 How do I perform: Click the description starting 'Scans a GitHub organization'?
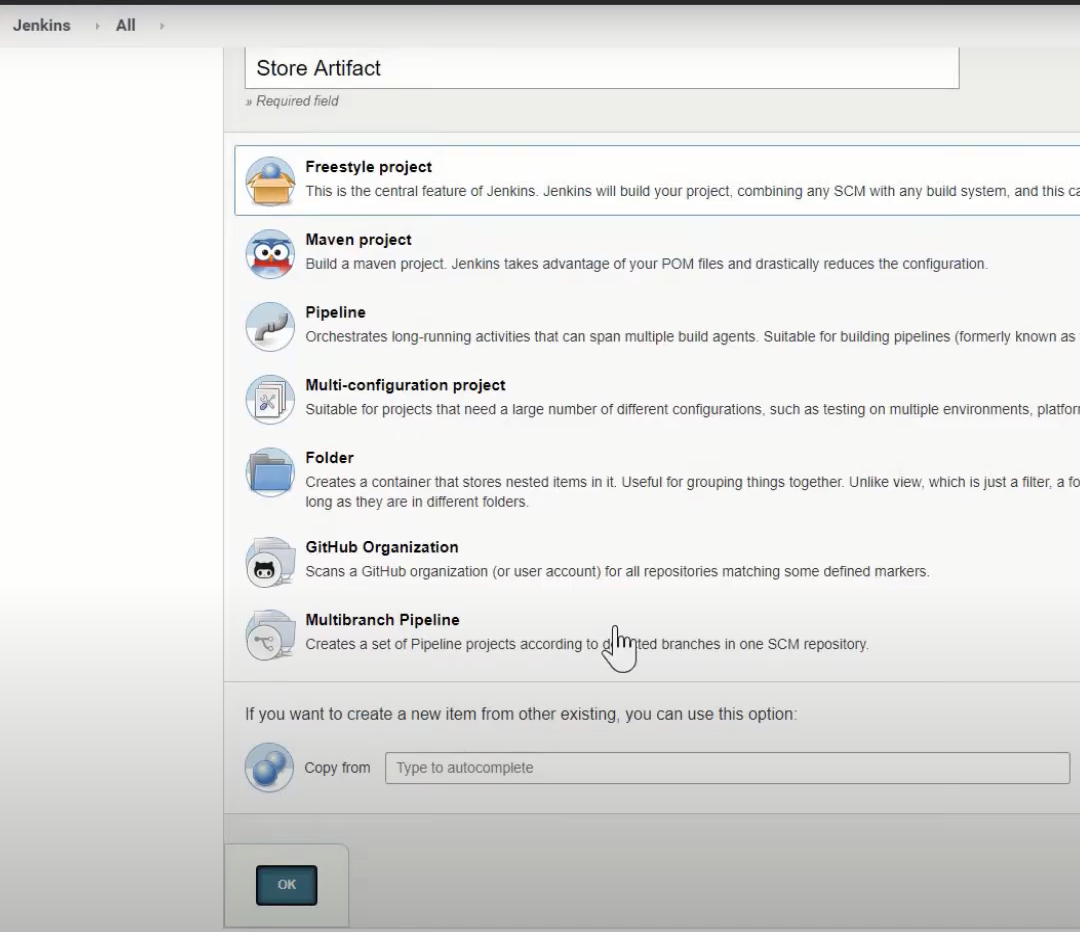coord(617,571)
